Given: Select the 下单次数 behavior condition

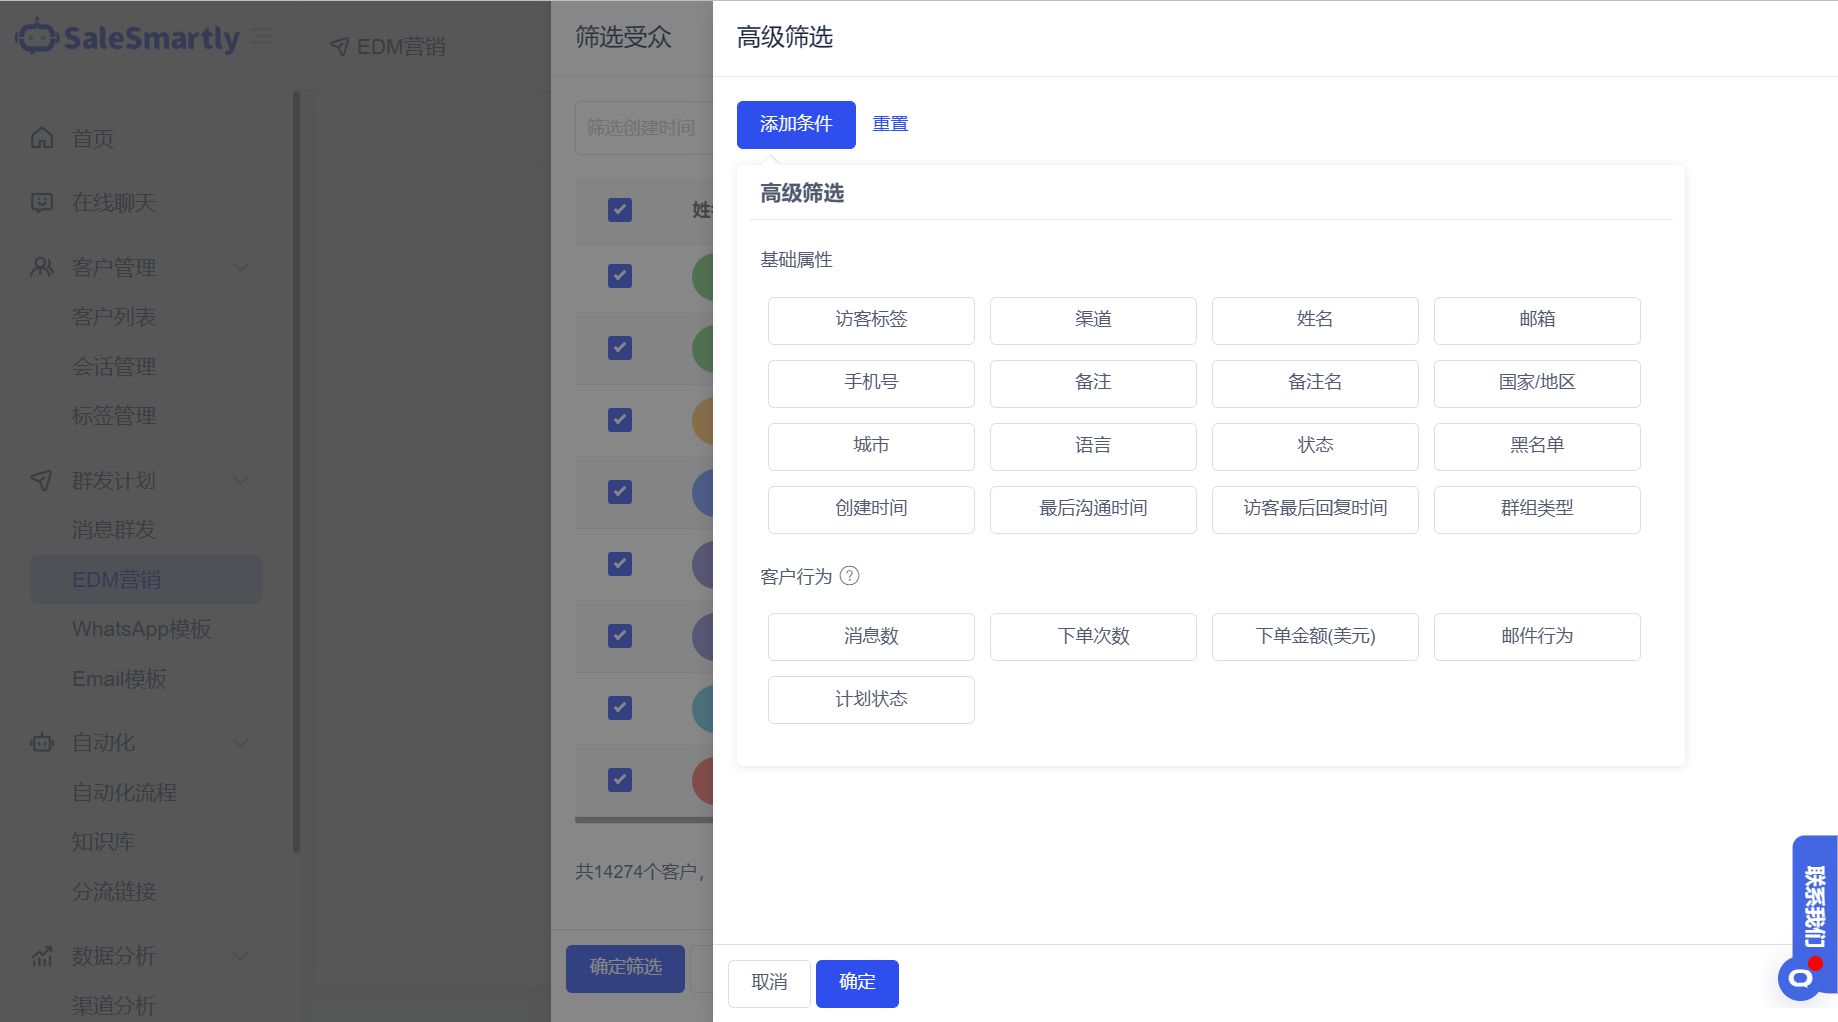Looking at the screenshot, I should pyautogui.click(x=1093, y=636).
